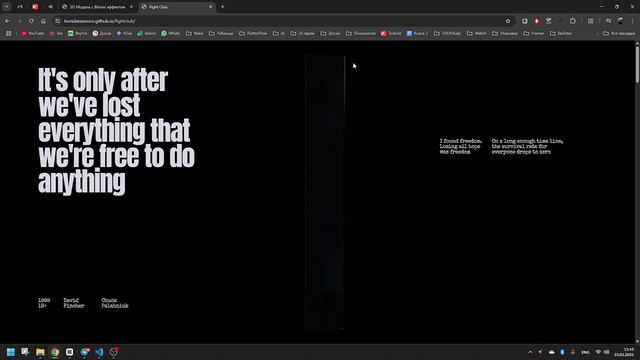Screen dimensions: 640x360
Task: Open the browser home page
Action: click(43, 21)
